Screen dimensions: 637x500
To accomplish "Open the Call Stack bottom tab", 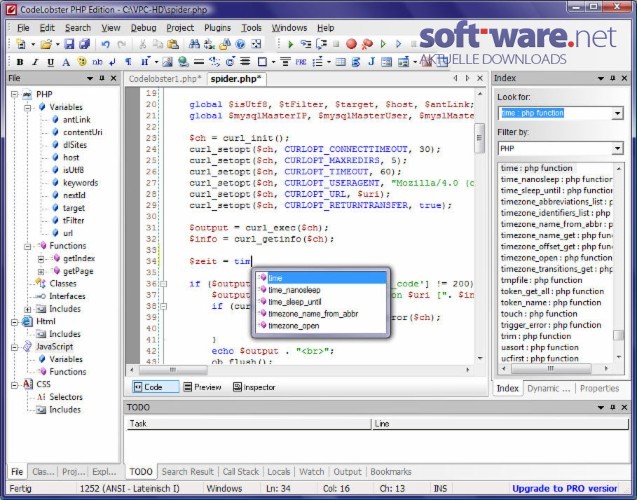I will coord(240,472).
